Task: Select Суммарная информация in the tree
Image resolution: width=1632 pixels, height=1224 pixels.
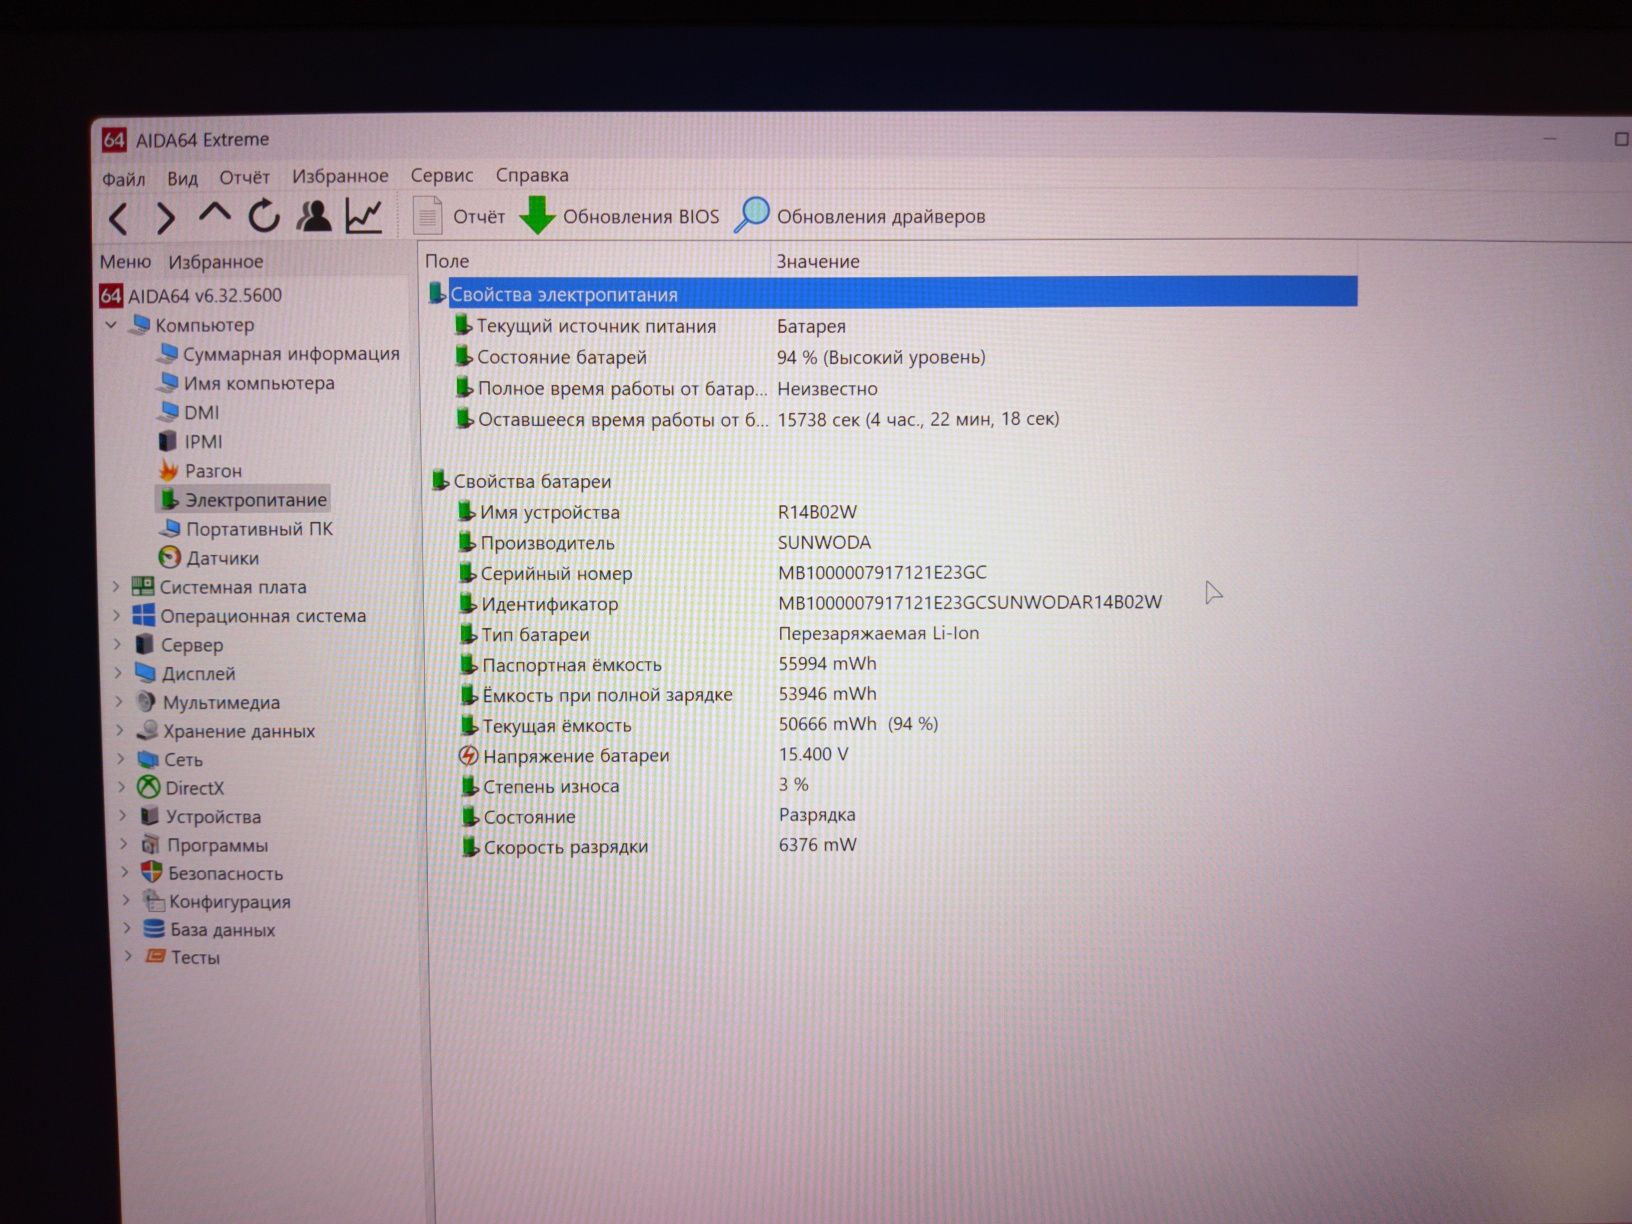Action: 279,354
